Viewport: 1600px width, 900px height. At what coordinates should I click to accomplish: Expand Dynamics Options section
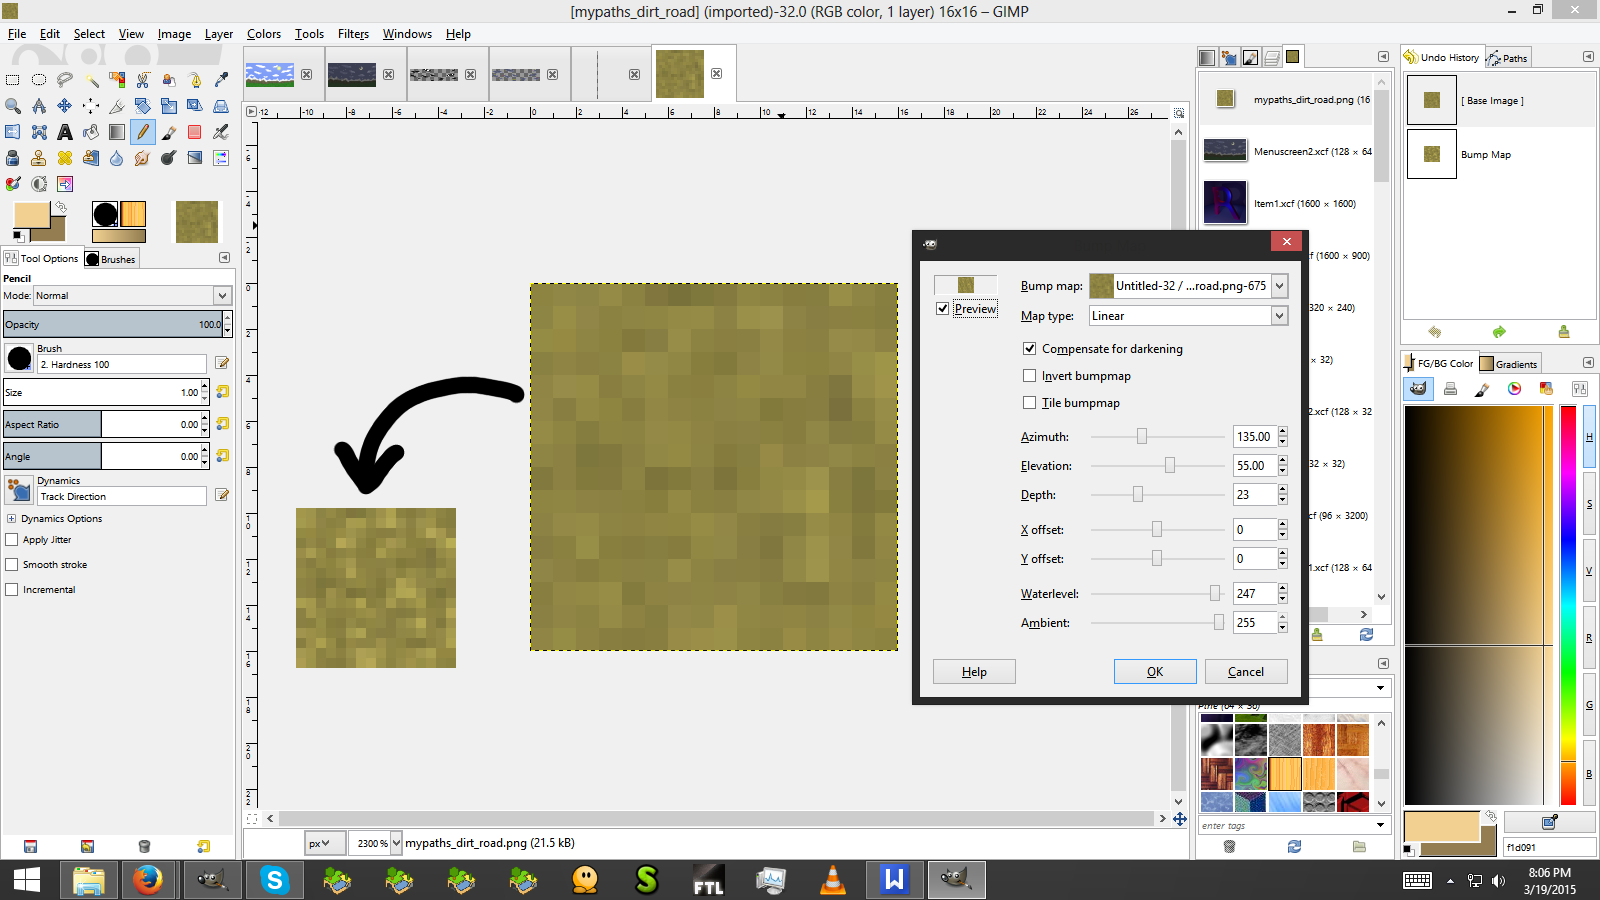(x=12, y=519)
